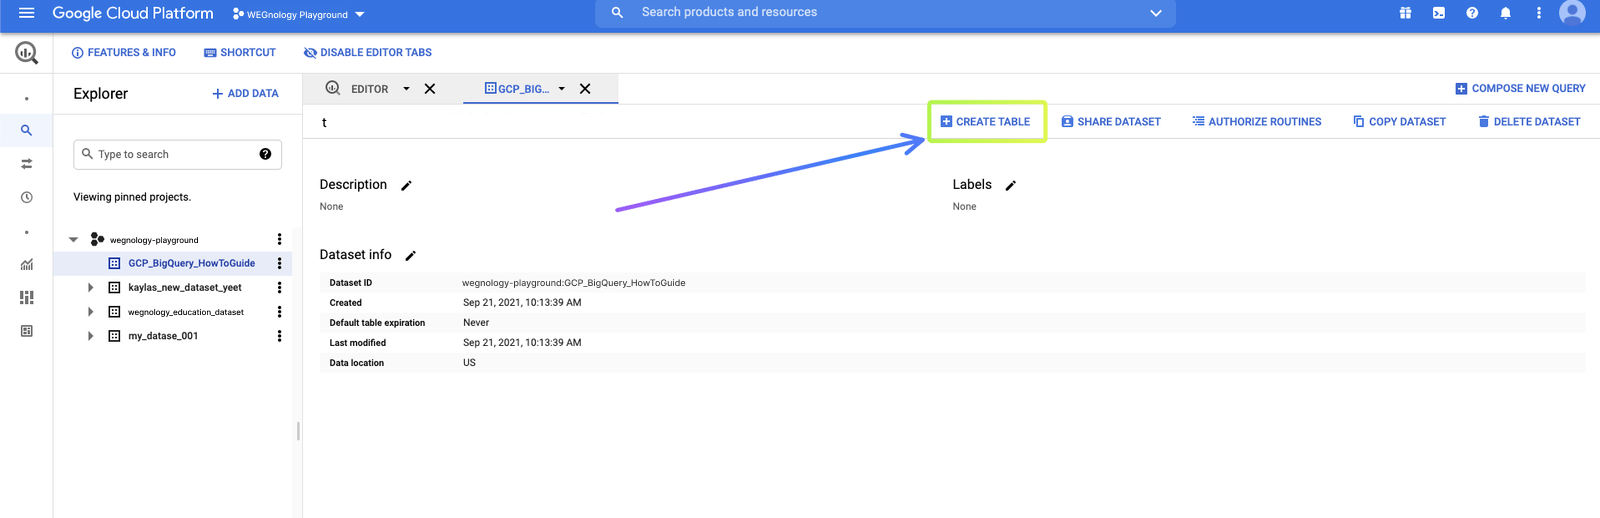Open Scheduled queries clock icon in sidebar
The height and width of the screenshot is (518, 1600).
(26, 197)
